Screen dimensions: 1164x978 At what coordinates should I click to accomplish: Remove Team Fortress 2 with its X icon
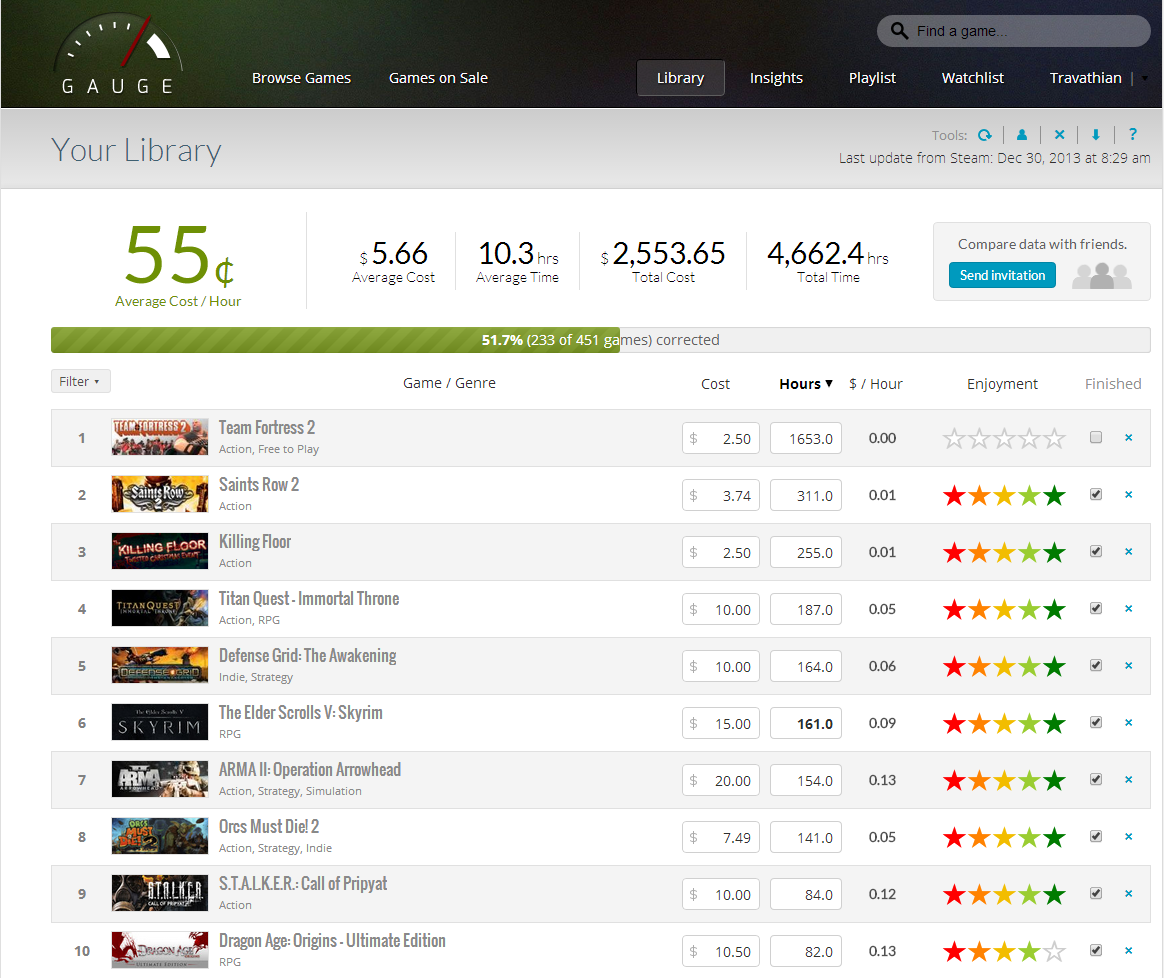[1128, 437]
